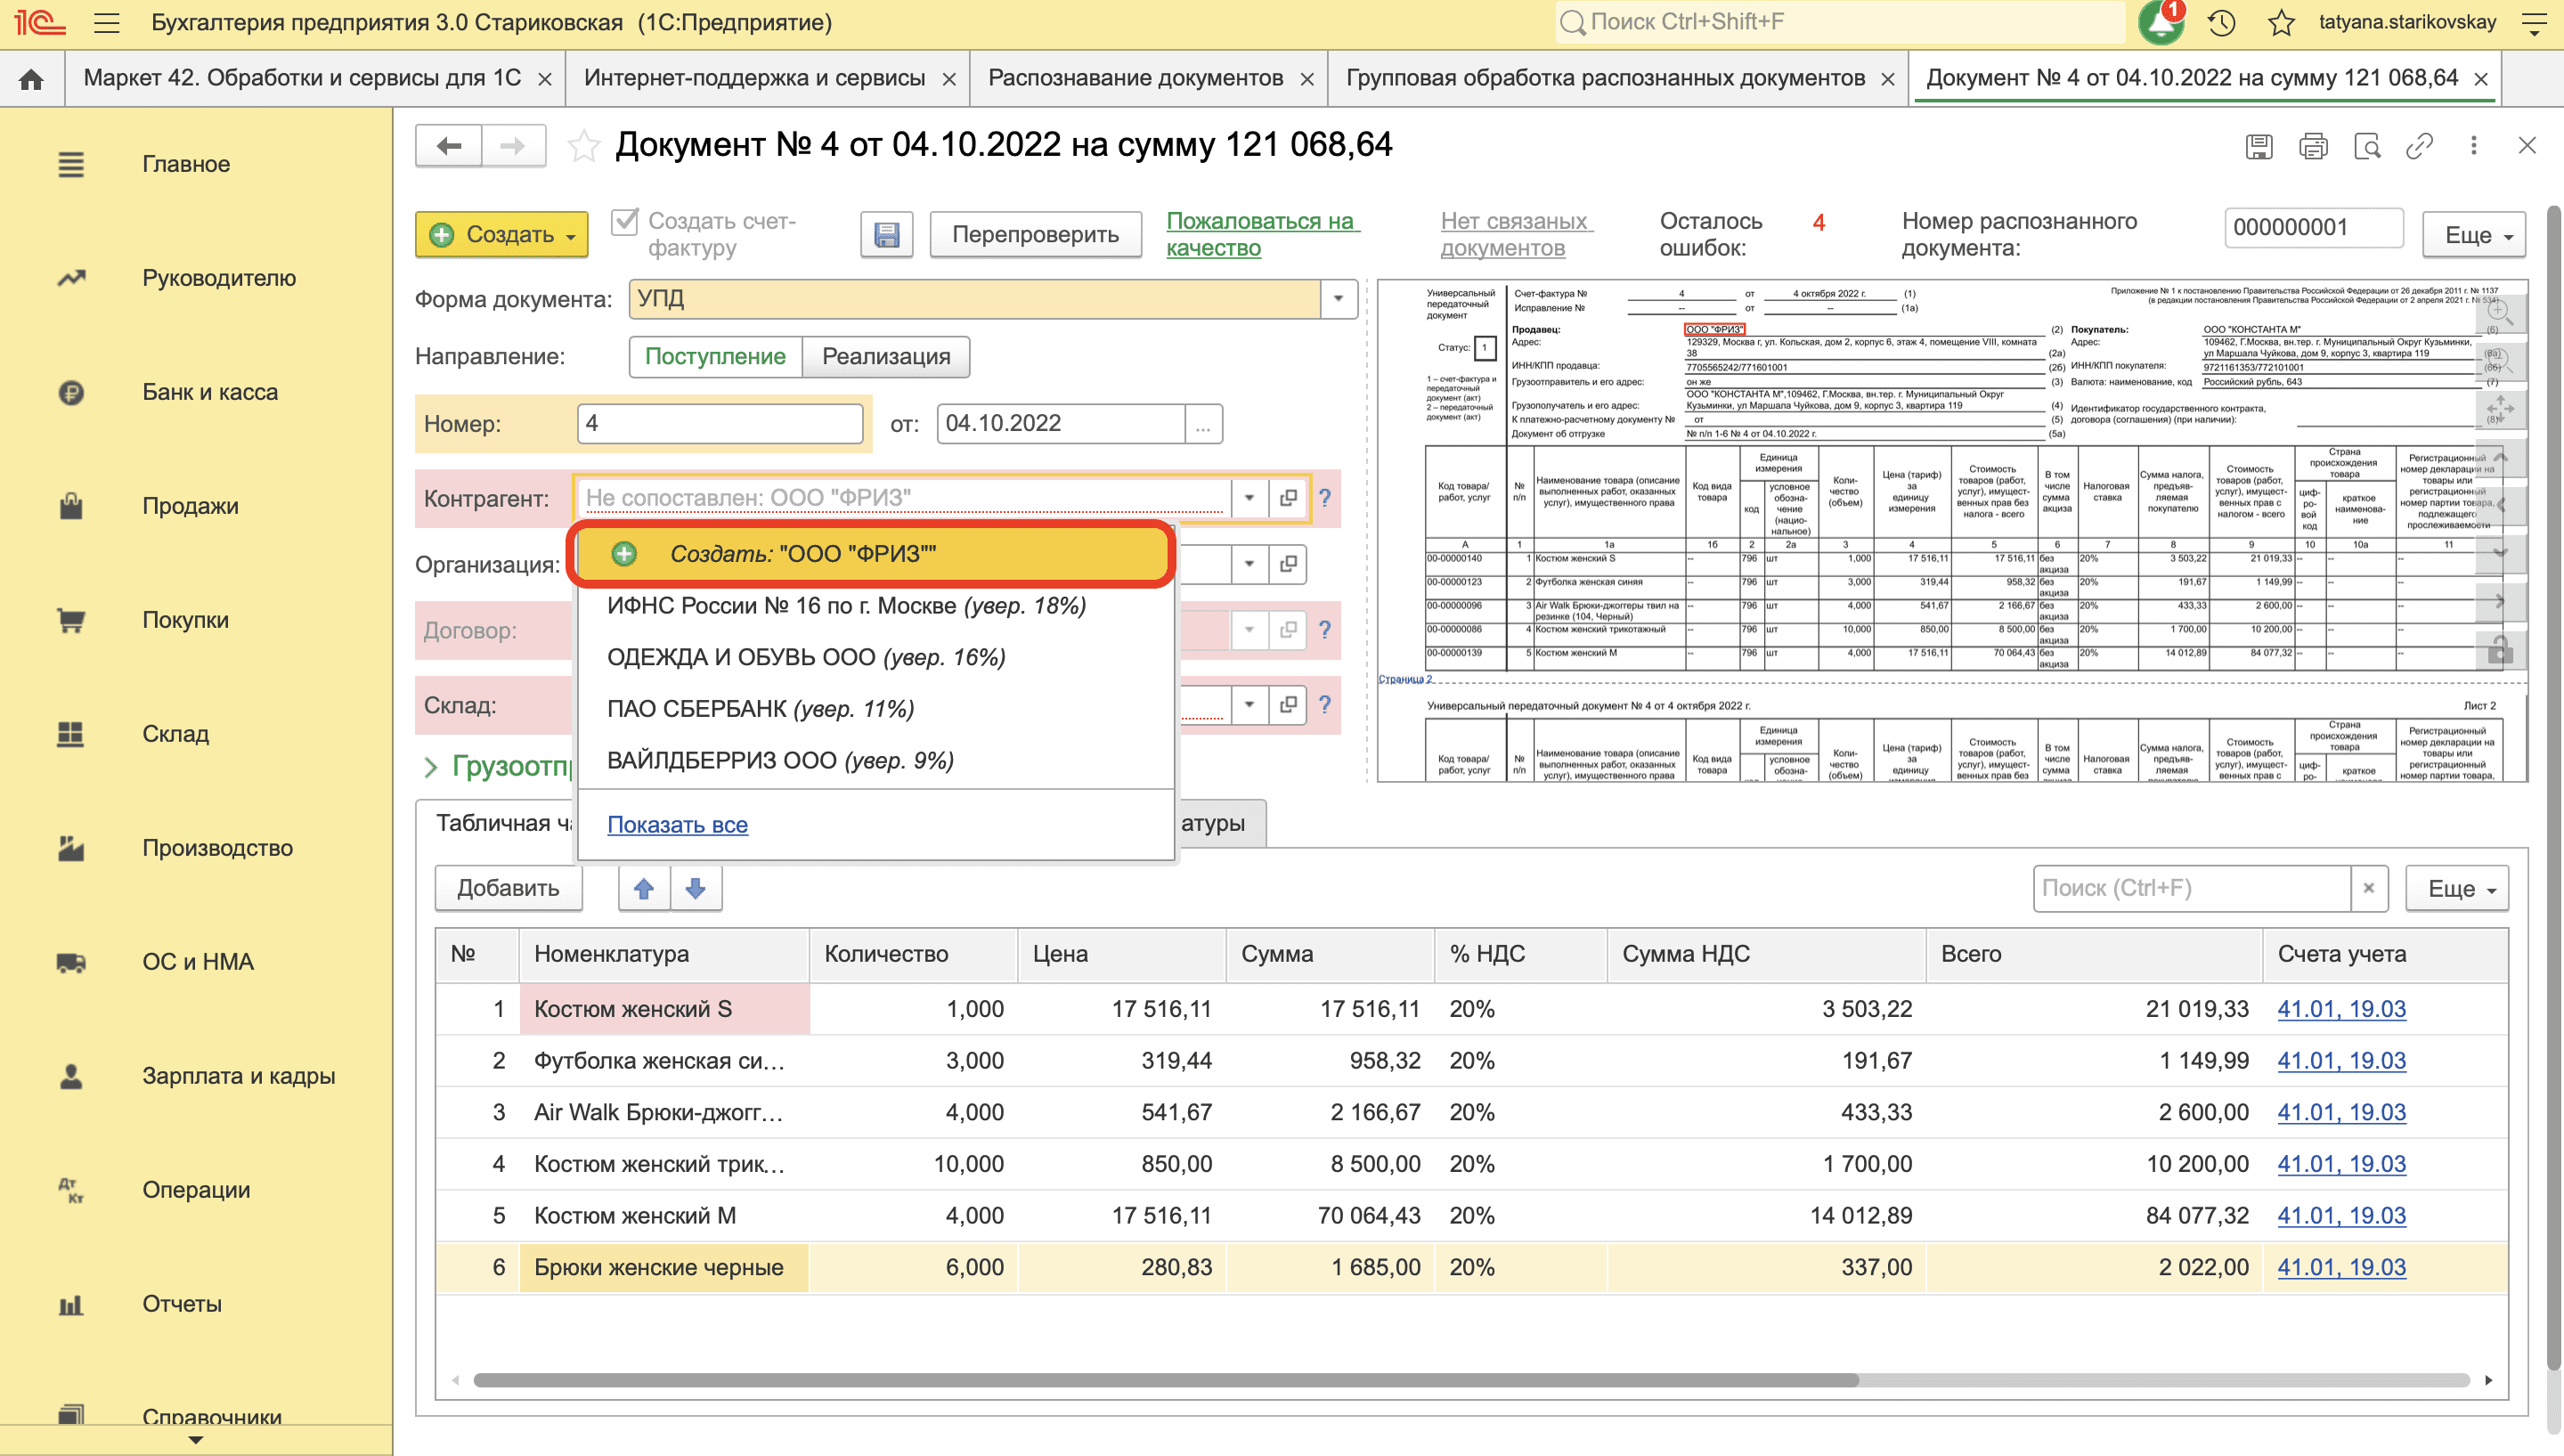Select the Реализация direction toggle

tap(886, 356)
